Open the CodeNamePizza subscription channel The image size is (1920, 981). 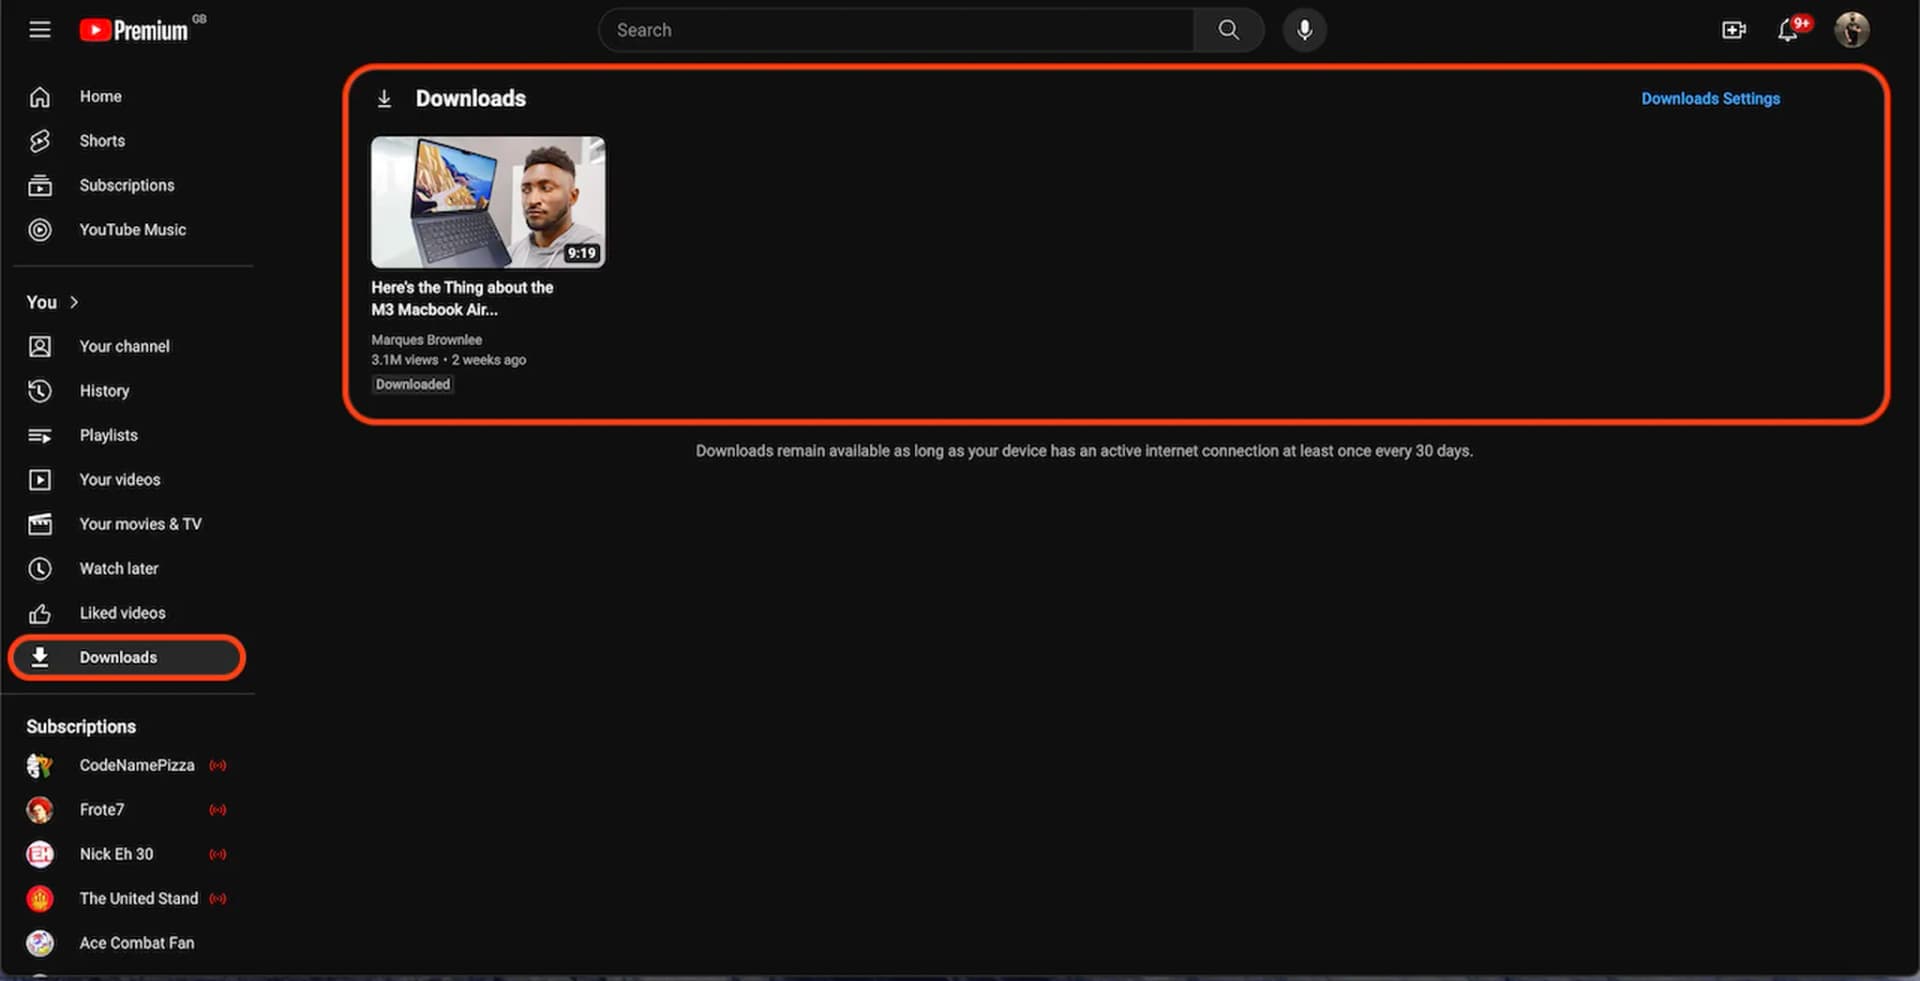coord(136,765)
